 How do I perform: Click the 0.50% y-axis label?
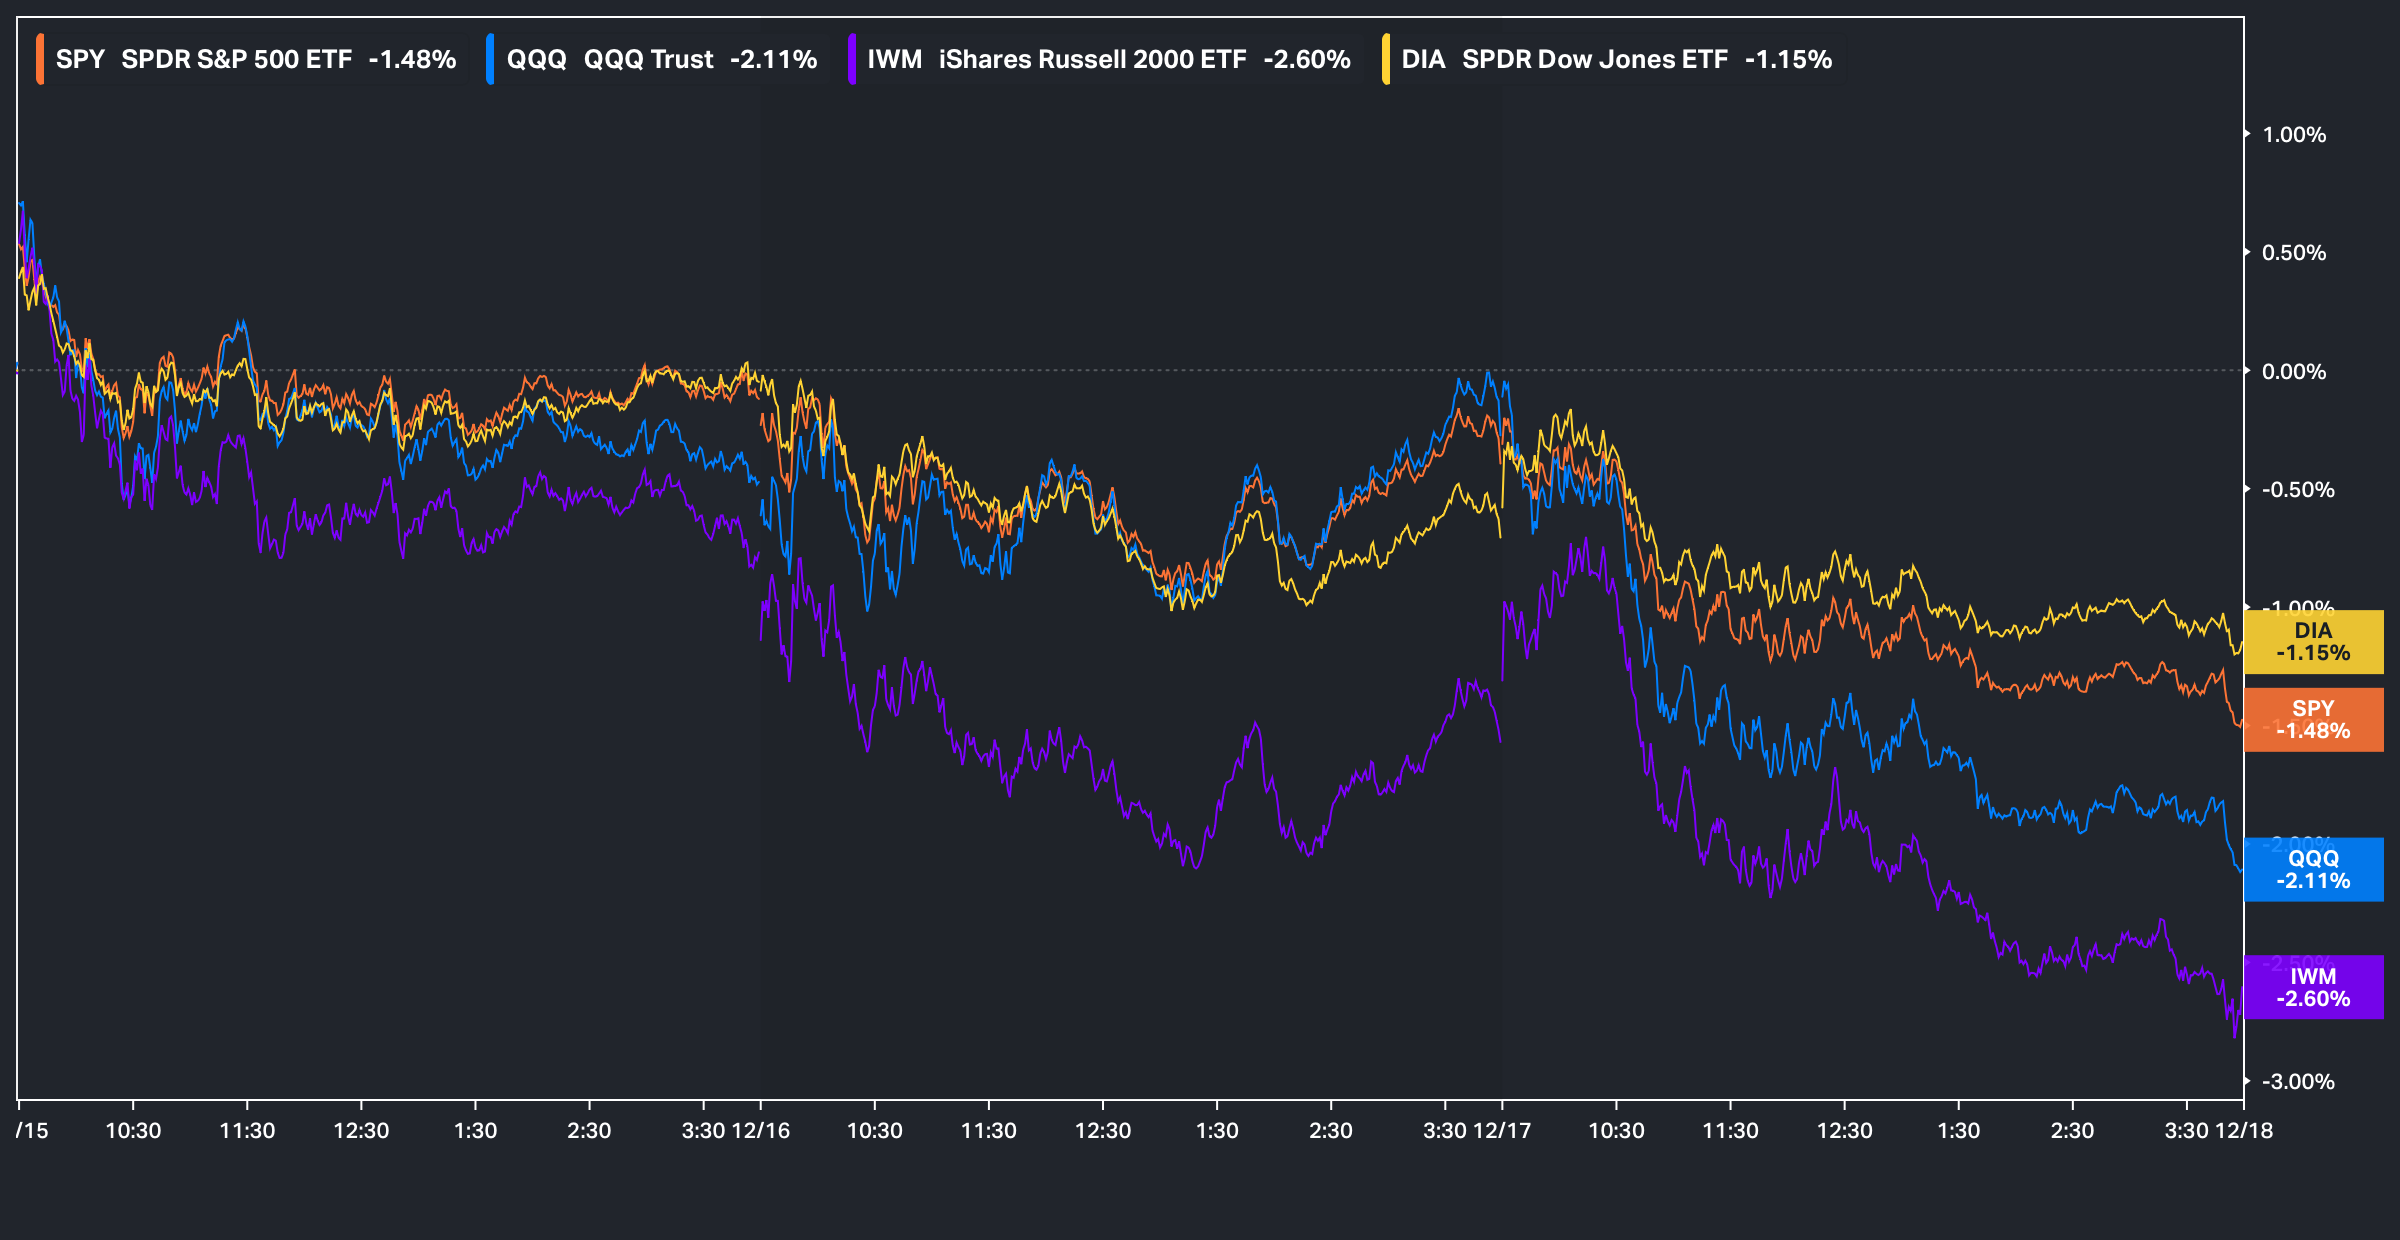click(x=2294, y=253)
